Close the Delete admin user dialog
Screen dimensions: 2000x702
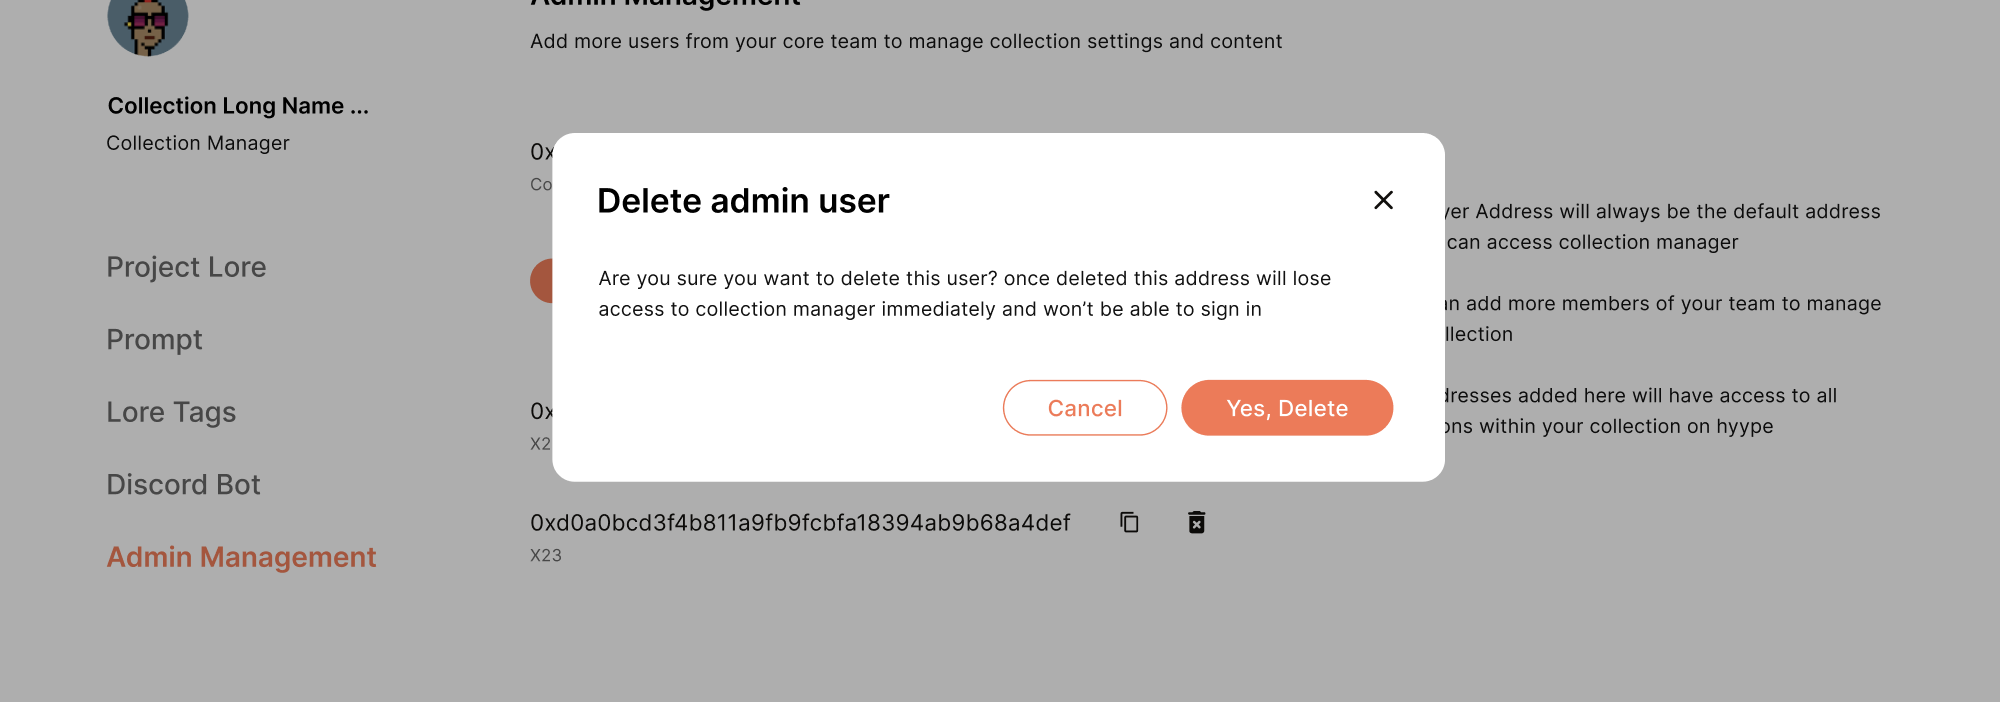[x=1383, y=200]
